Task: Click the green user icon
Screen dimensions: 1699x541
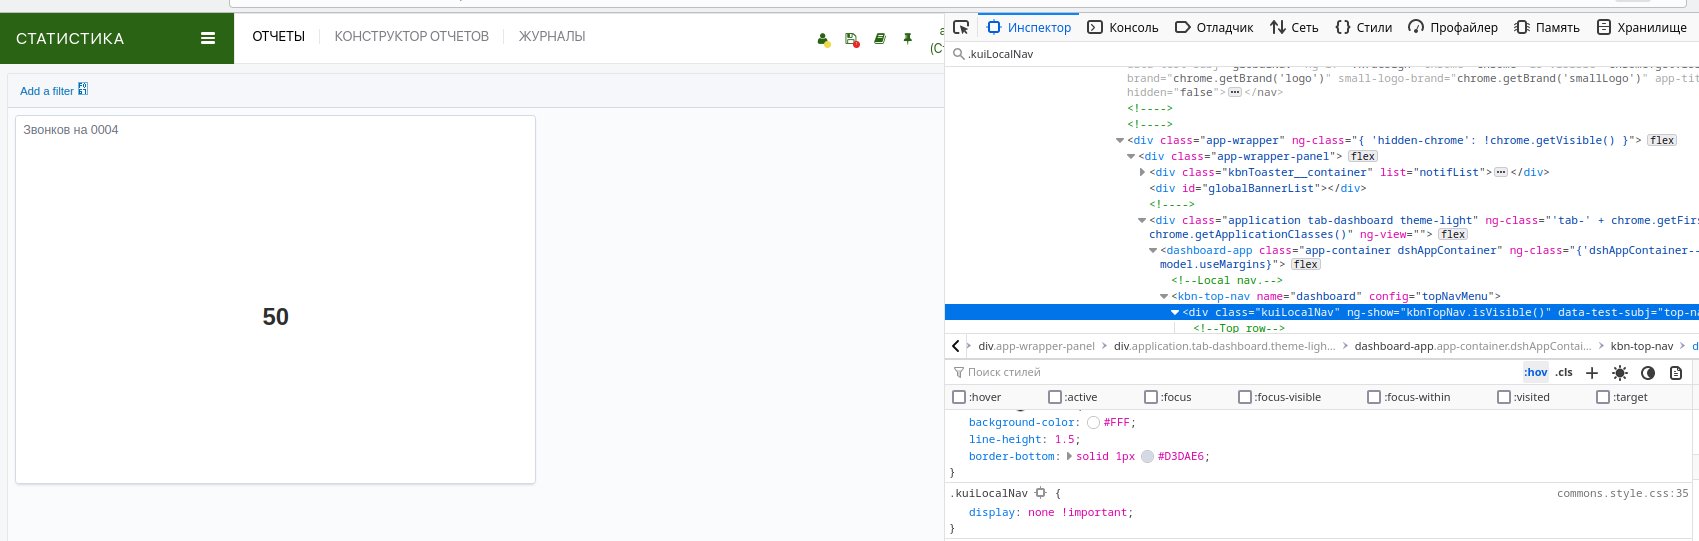Action: click(x=823, y=40)
